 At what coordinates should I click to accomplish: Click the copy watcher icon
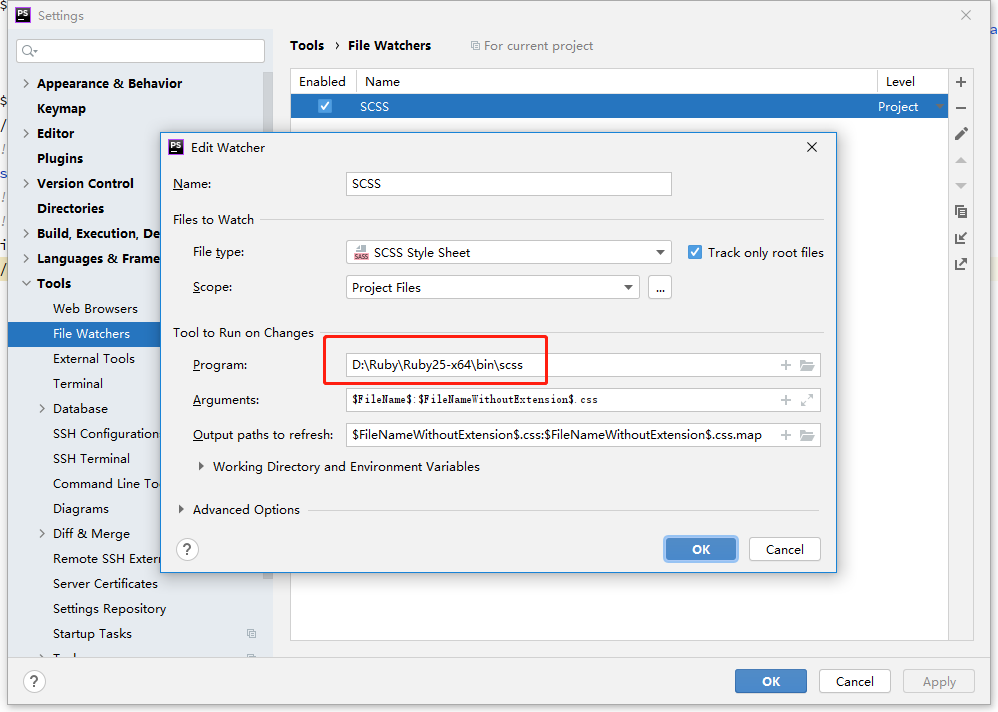961,212
